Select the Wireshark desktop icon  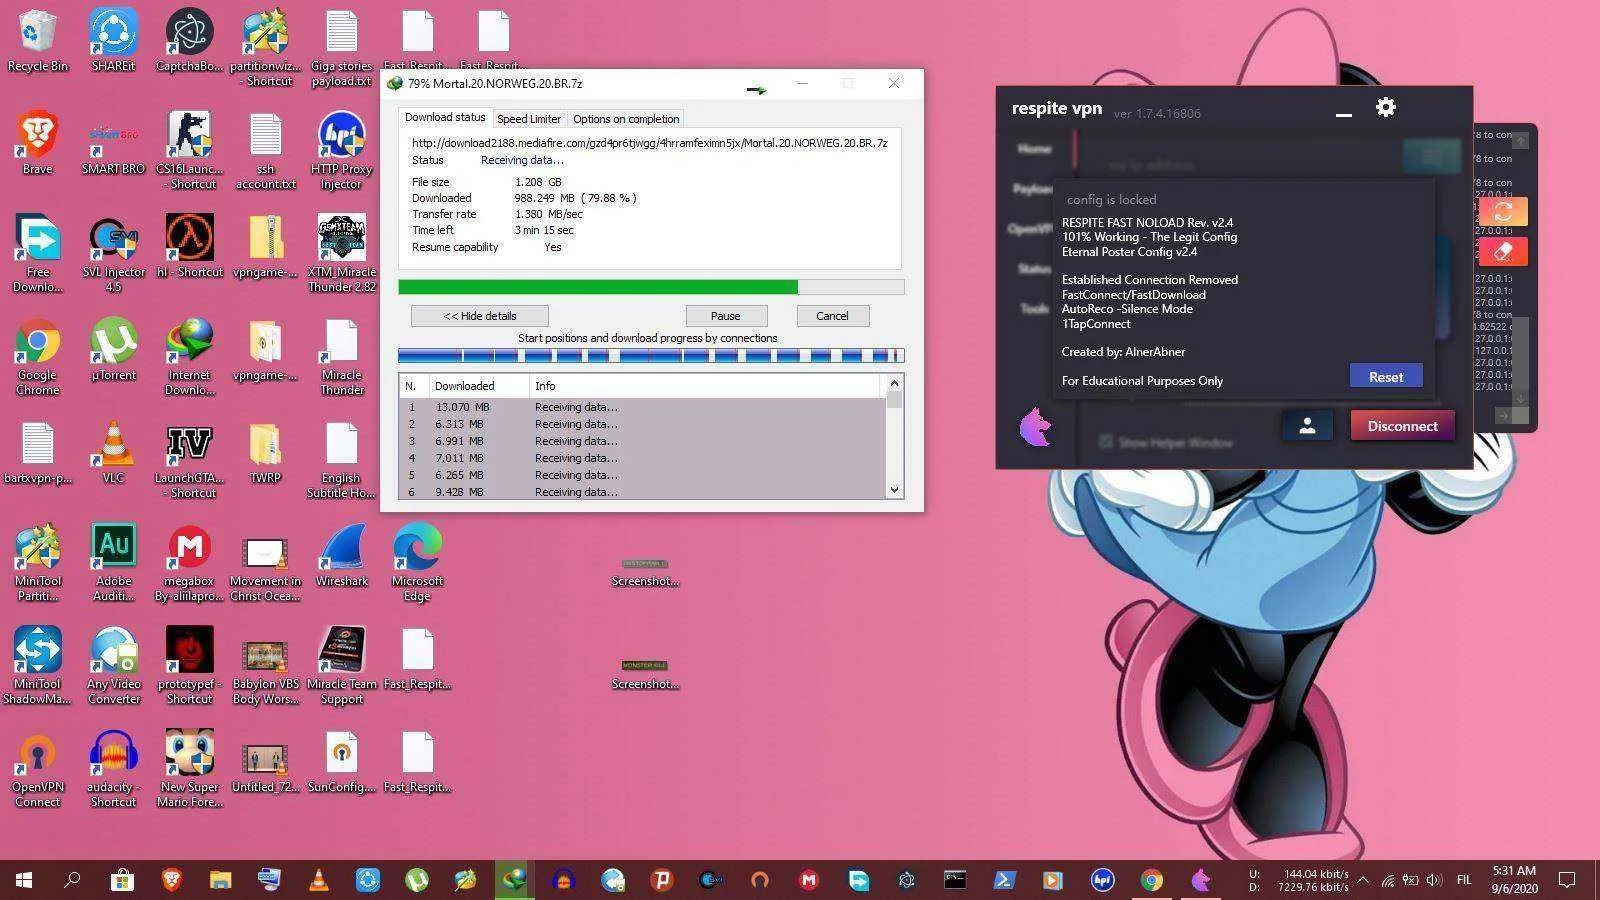click(341, 555)
